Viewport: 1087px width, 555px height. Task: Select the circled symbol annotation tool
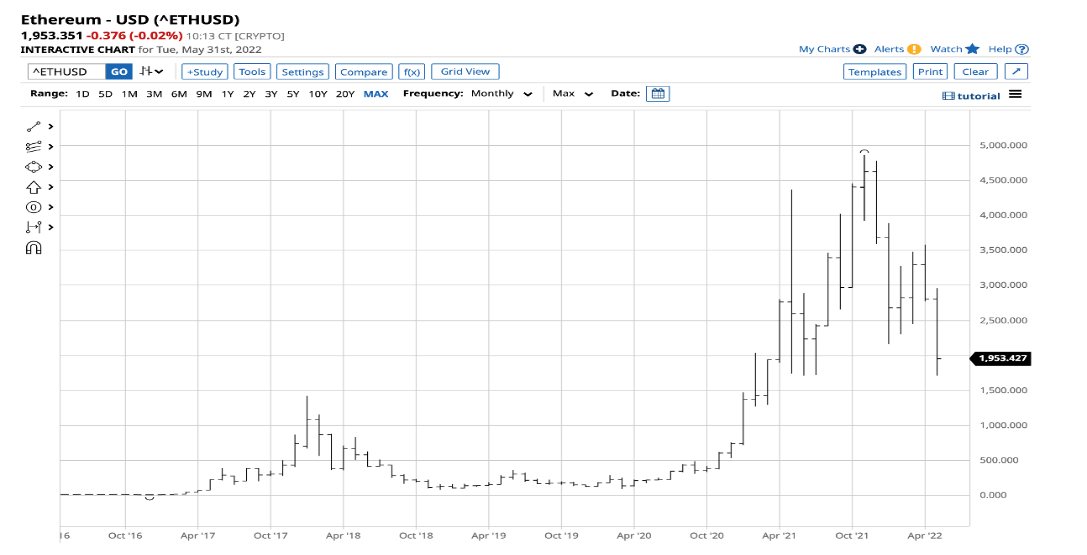click(x=33, y=207)
